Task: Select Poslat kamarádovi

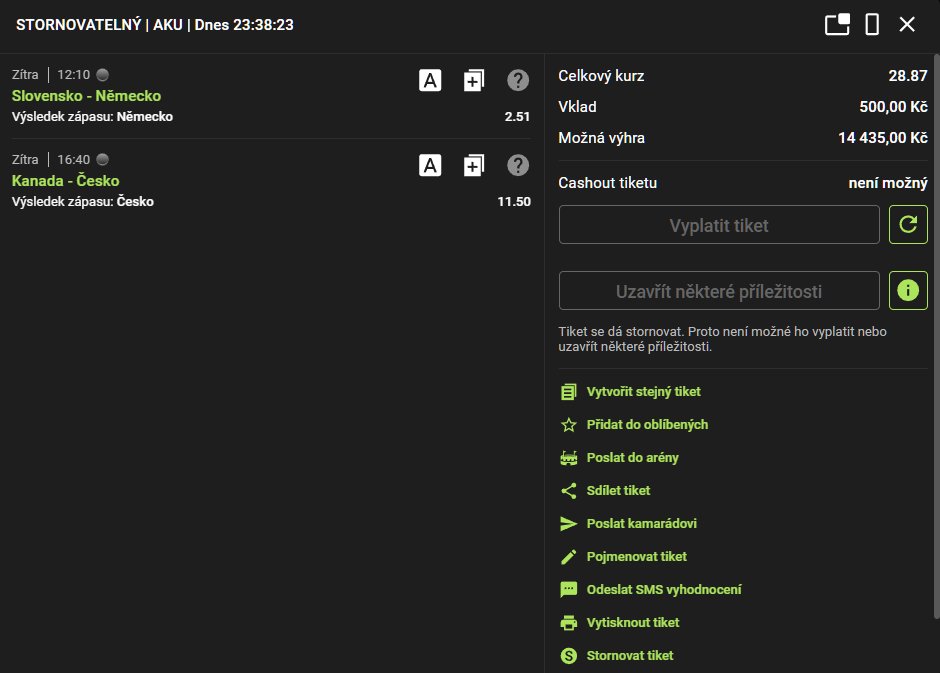Action: tap(641, 524)
